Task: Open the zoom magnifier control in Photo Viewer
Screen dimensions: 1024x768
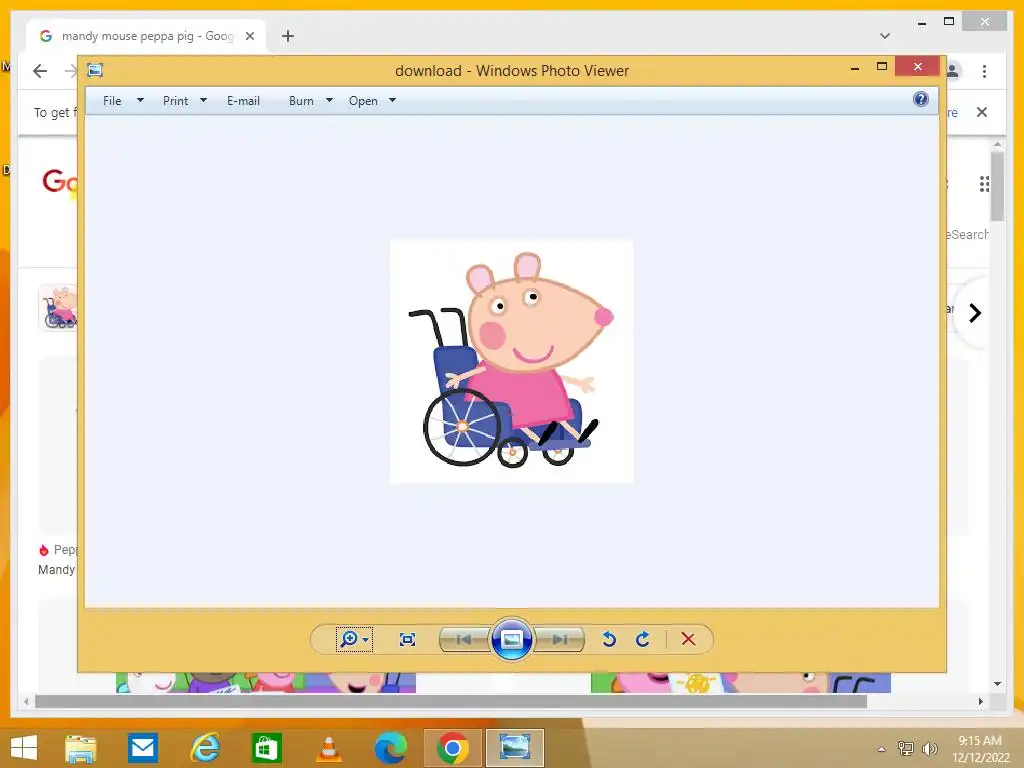Action: coord(355,639)
